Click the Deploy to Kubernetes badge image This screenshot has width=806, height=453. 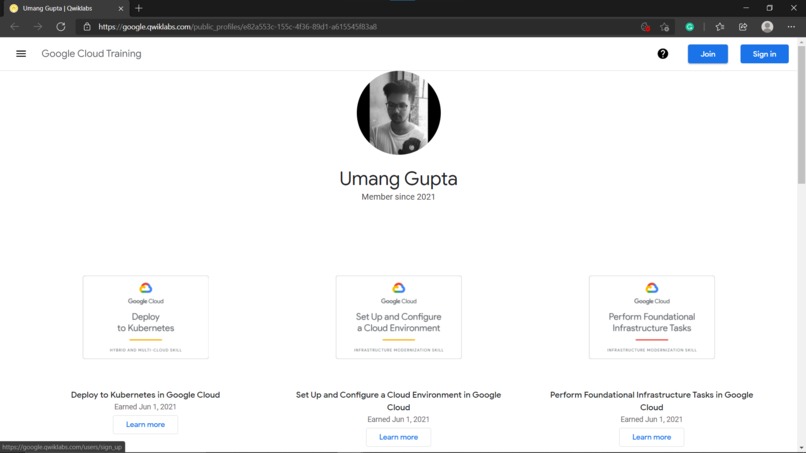(145, 317)
